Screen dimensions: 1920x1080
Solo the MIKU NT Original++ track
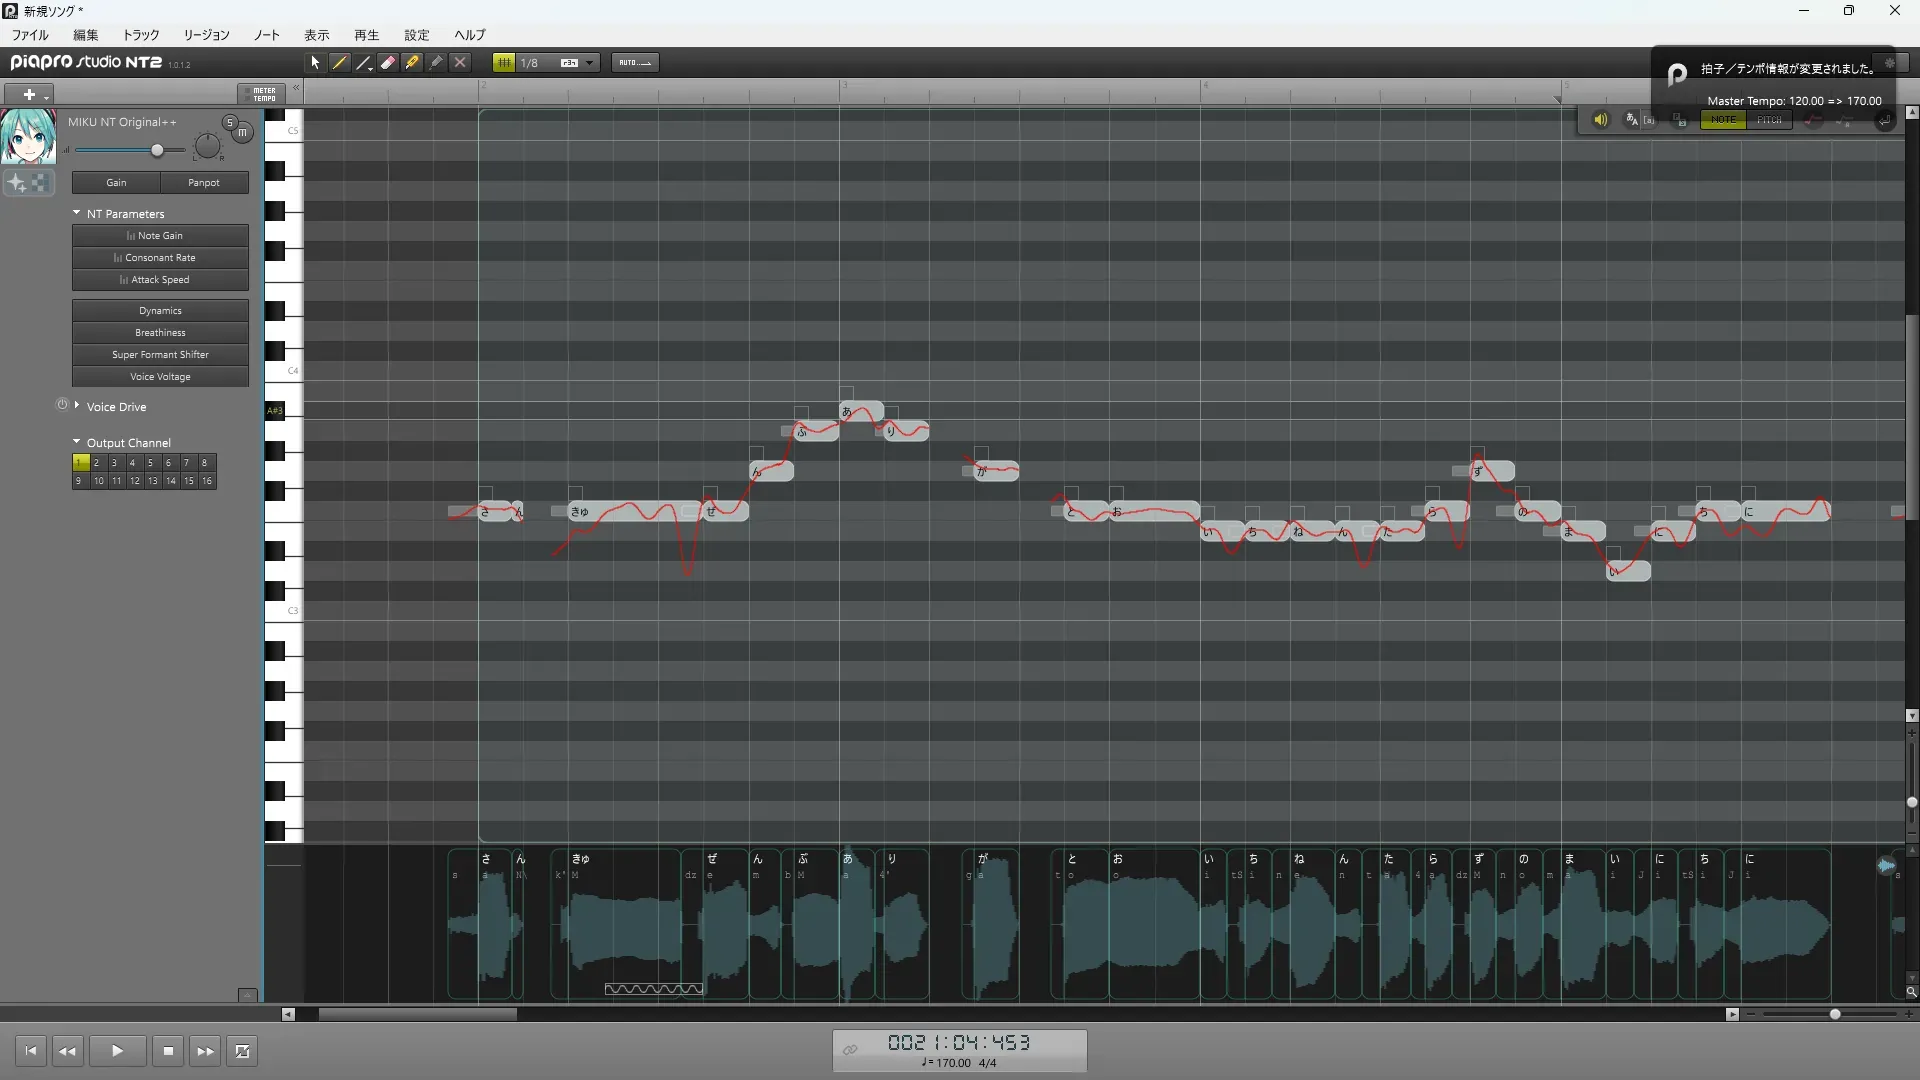pos(229,122)
